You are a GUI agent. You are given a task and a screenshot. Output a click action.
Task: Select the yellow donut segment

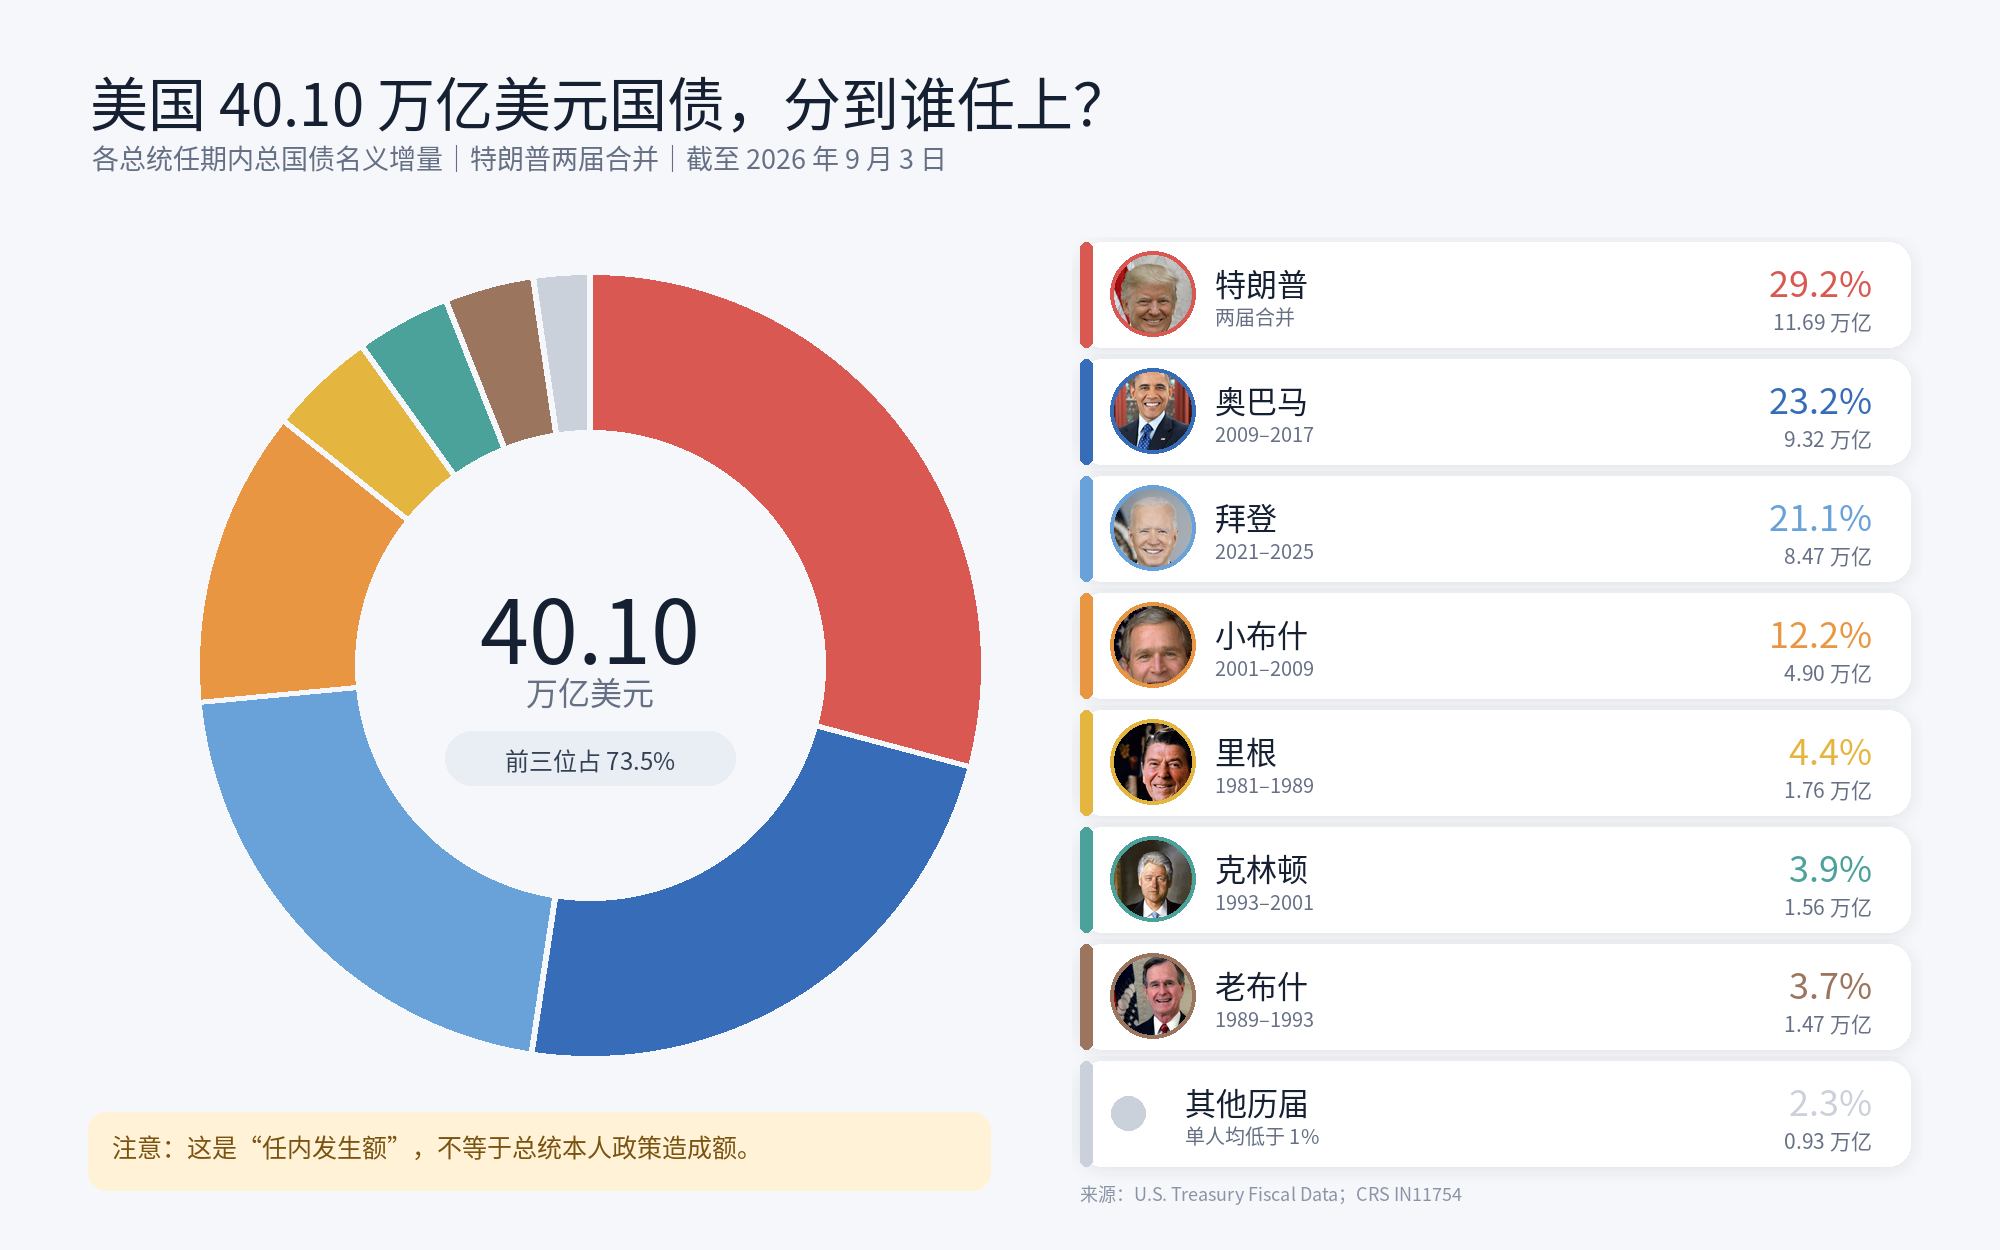pos(370,430)
